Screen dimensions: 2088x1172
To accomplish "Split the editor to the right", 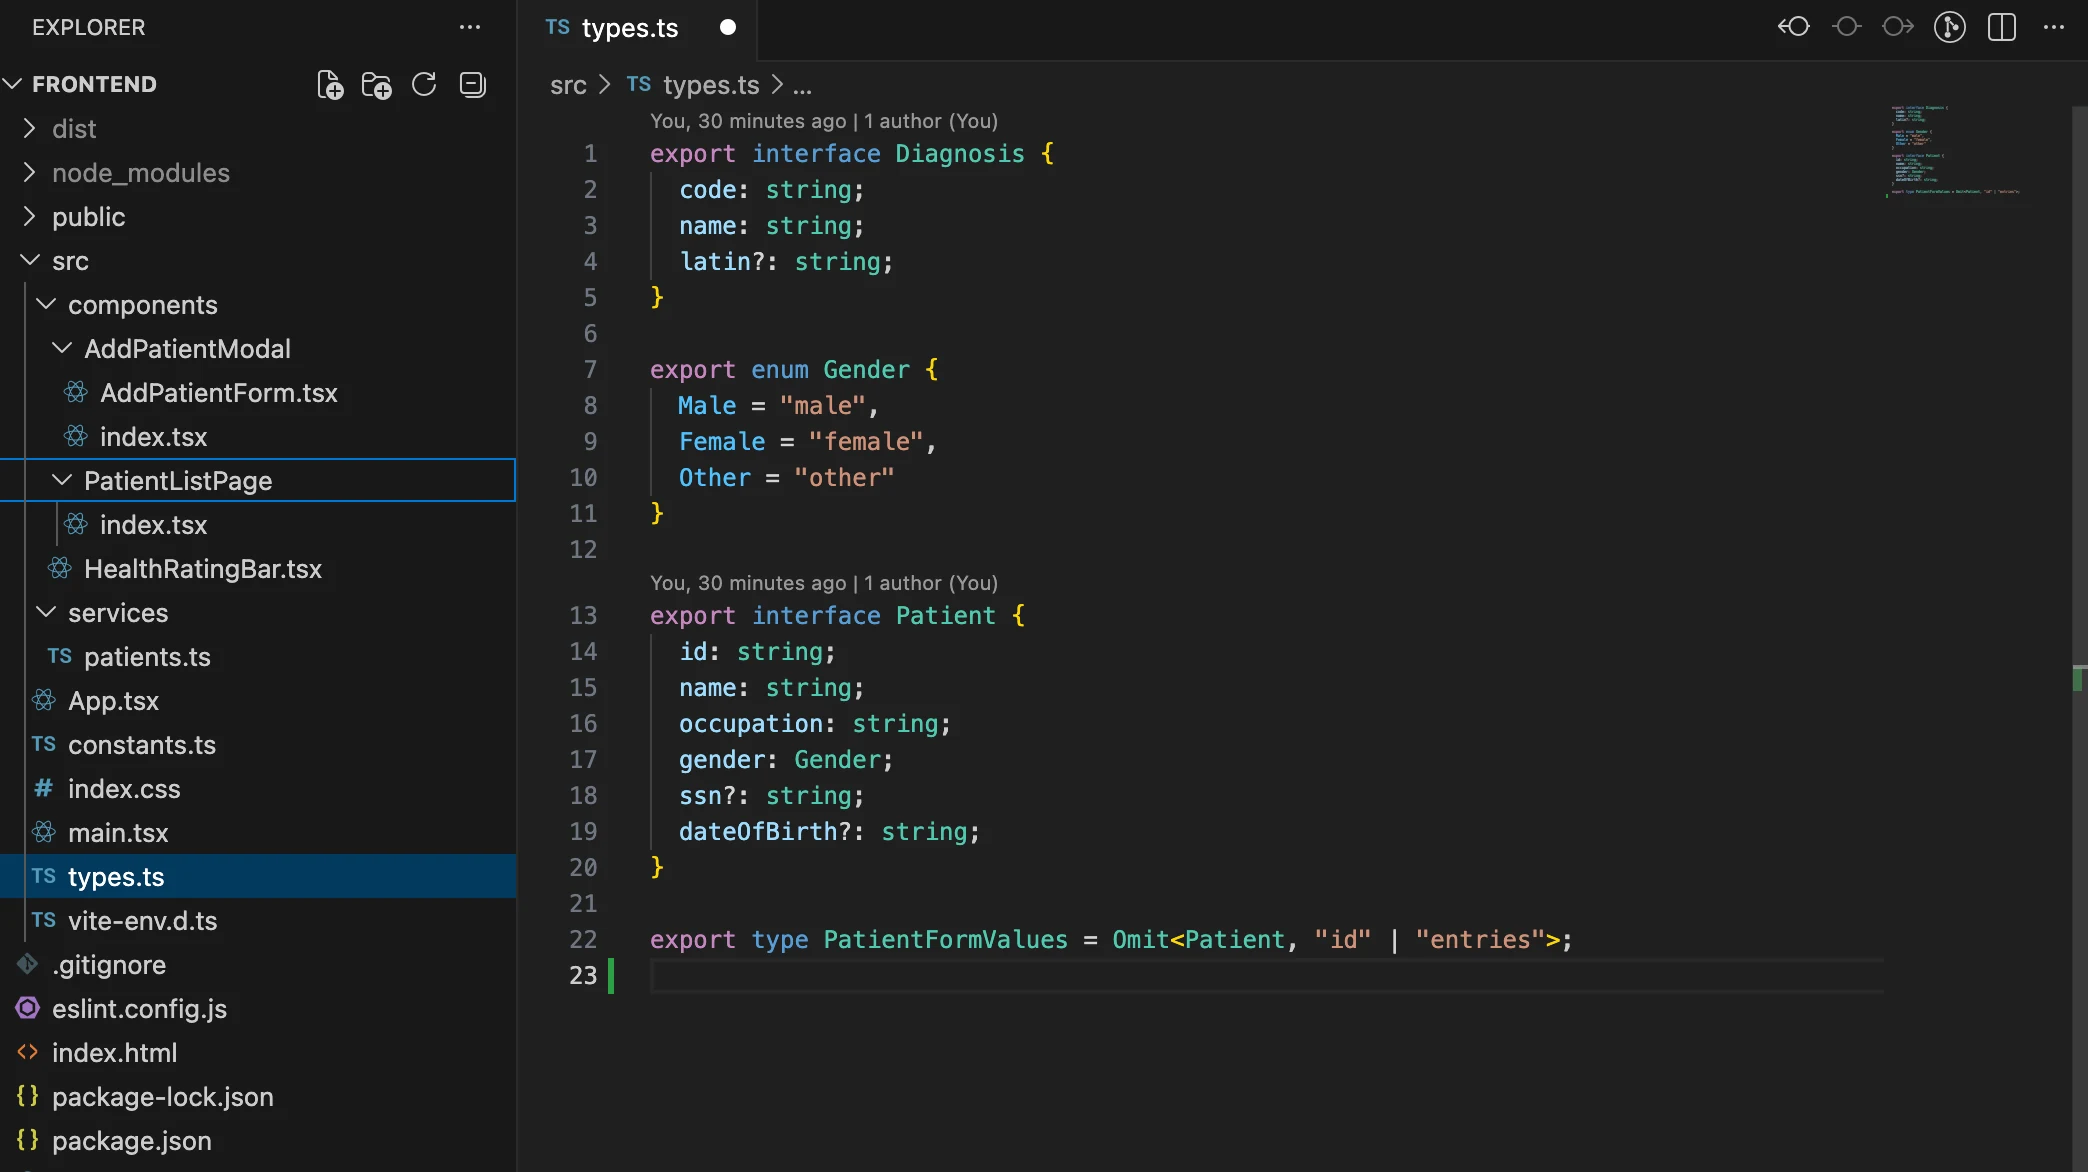I will (2002, 27).
